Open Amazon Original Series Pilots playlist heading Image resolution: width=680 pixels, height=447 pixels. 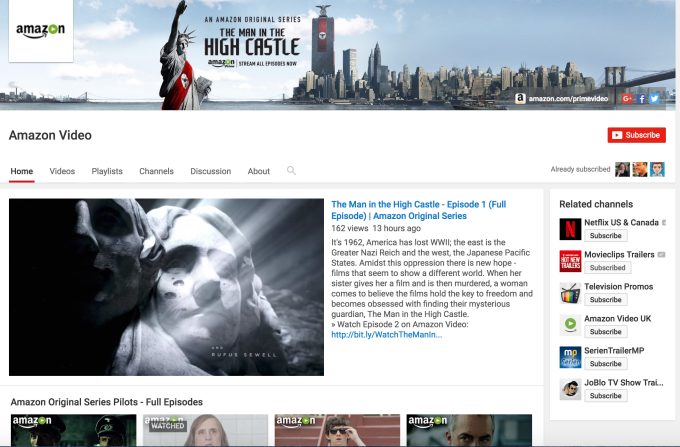point(107,402)
